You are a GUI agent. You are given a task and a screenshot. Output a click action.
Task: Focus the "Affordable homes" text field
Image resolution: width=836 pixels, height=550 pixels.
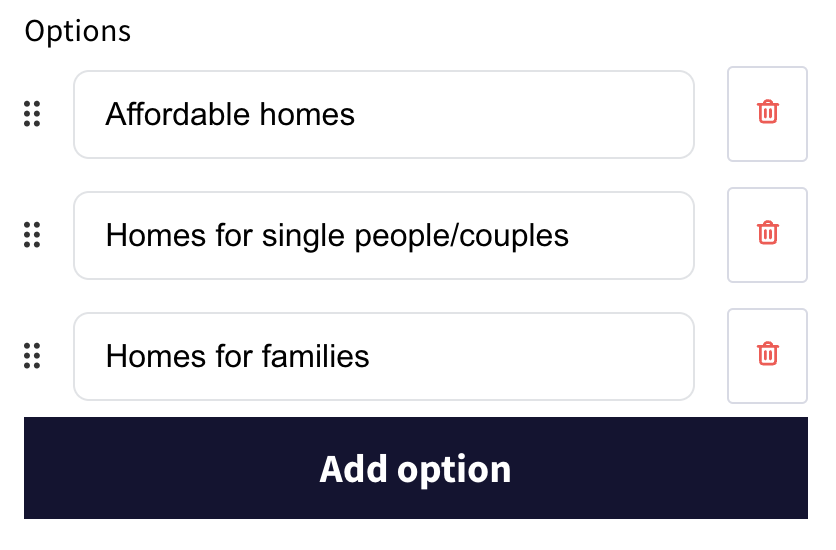[383, 114]
